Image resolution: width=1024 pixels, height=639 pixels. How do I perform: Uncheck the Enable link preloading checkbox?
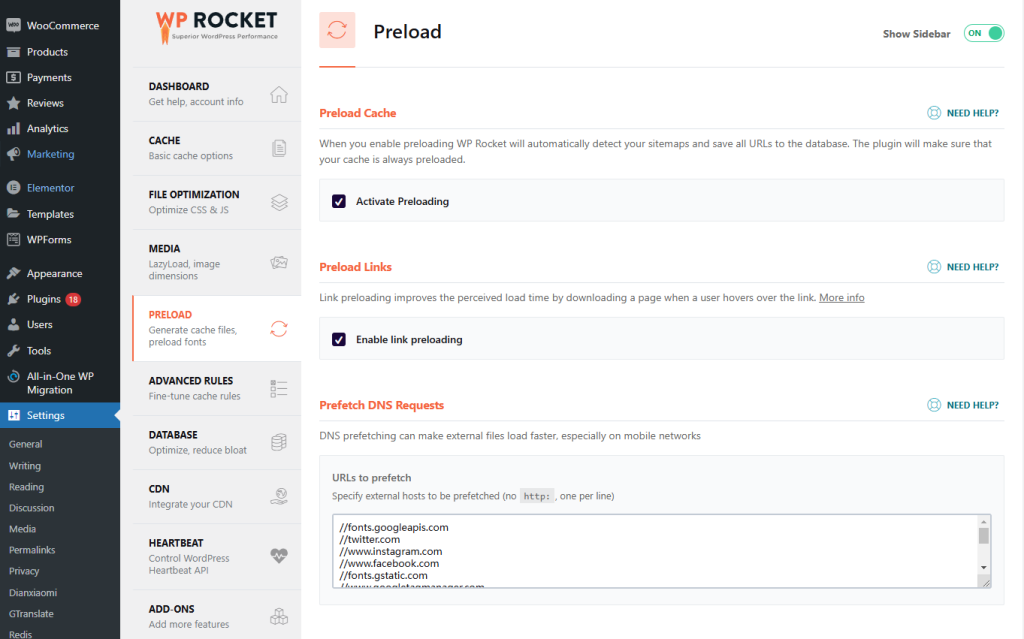(x=339, y=340)
